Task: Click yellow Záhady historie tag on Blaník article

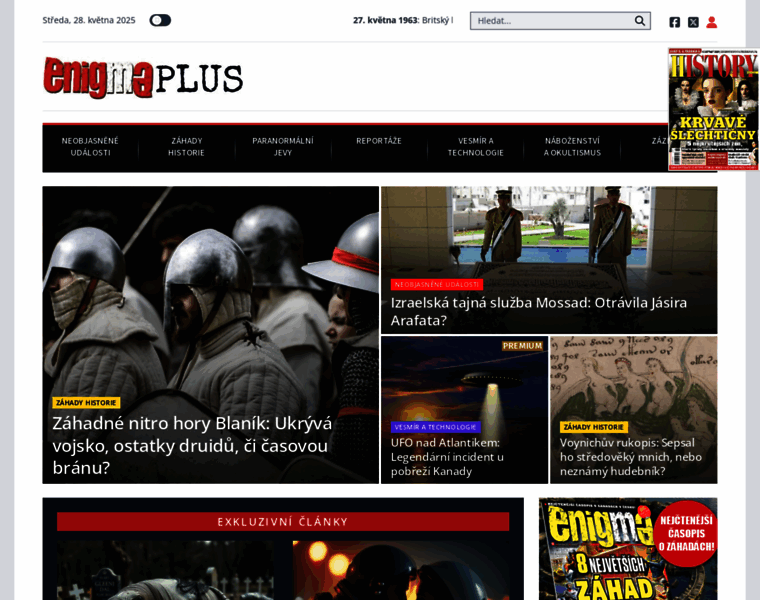Action: [x=86, y=403]
